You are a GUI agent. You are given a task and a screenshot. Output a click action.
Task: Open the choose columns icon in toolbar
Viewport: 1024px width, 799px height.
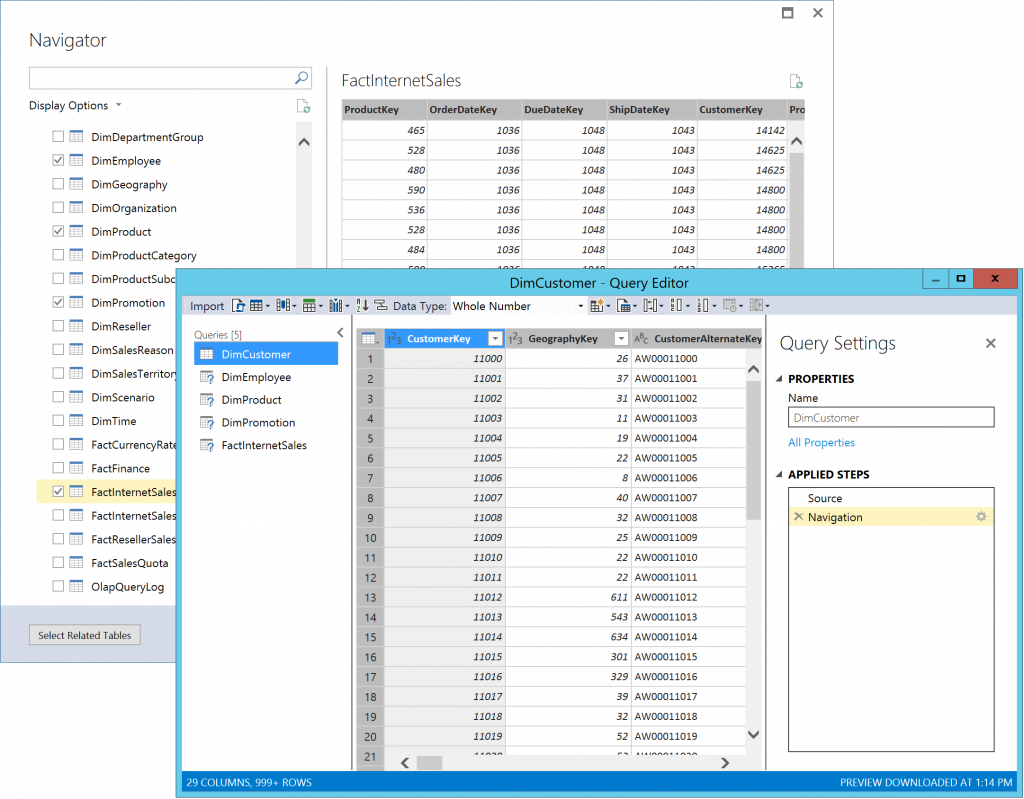tap(285, 306)
